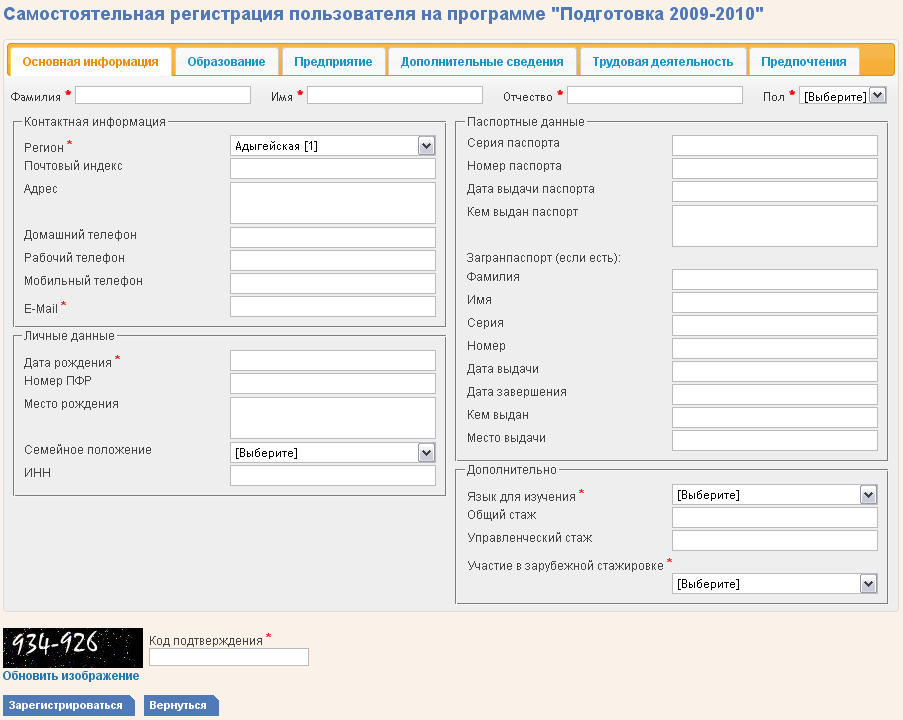Focus the Код подтверждения input field
This screenshot has height=720, width=903.
[x=229, y=657]
